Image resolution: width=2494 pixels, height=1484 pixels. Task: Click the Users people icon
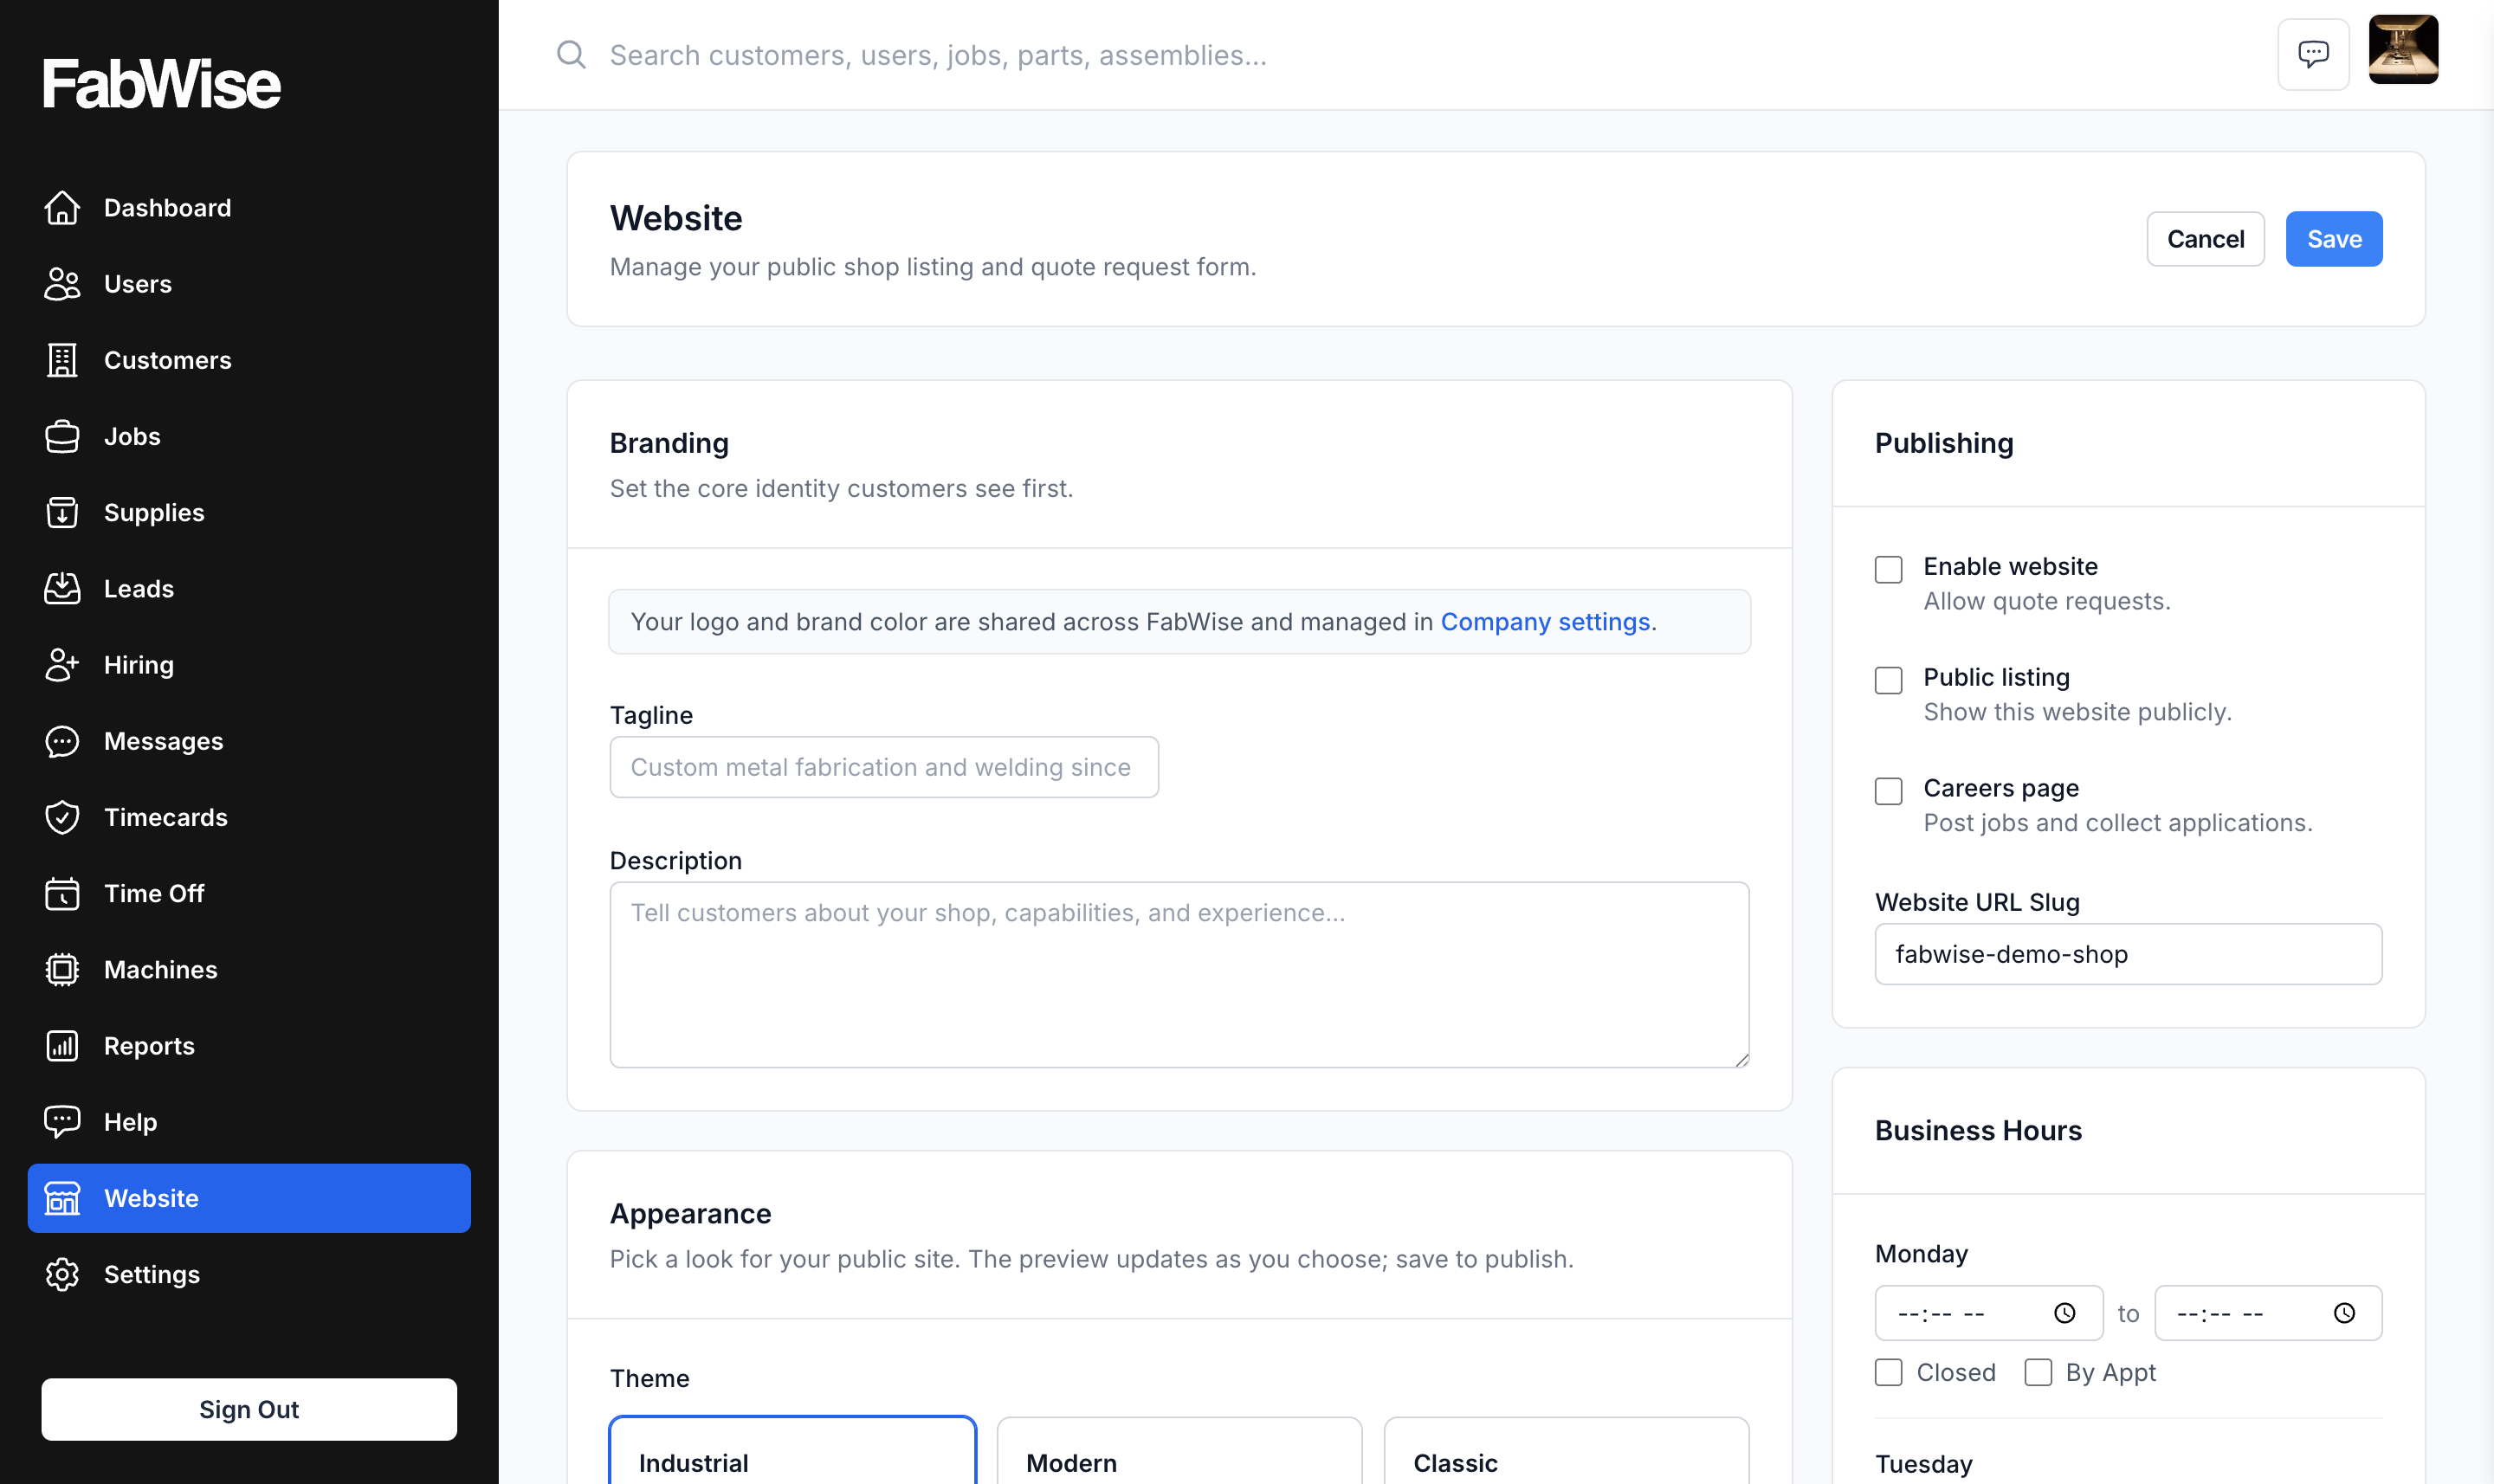click(62, 284)
